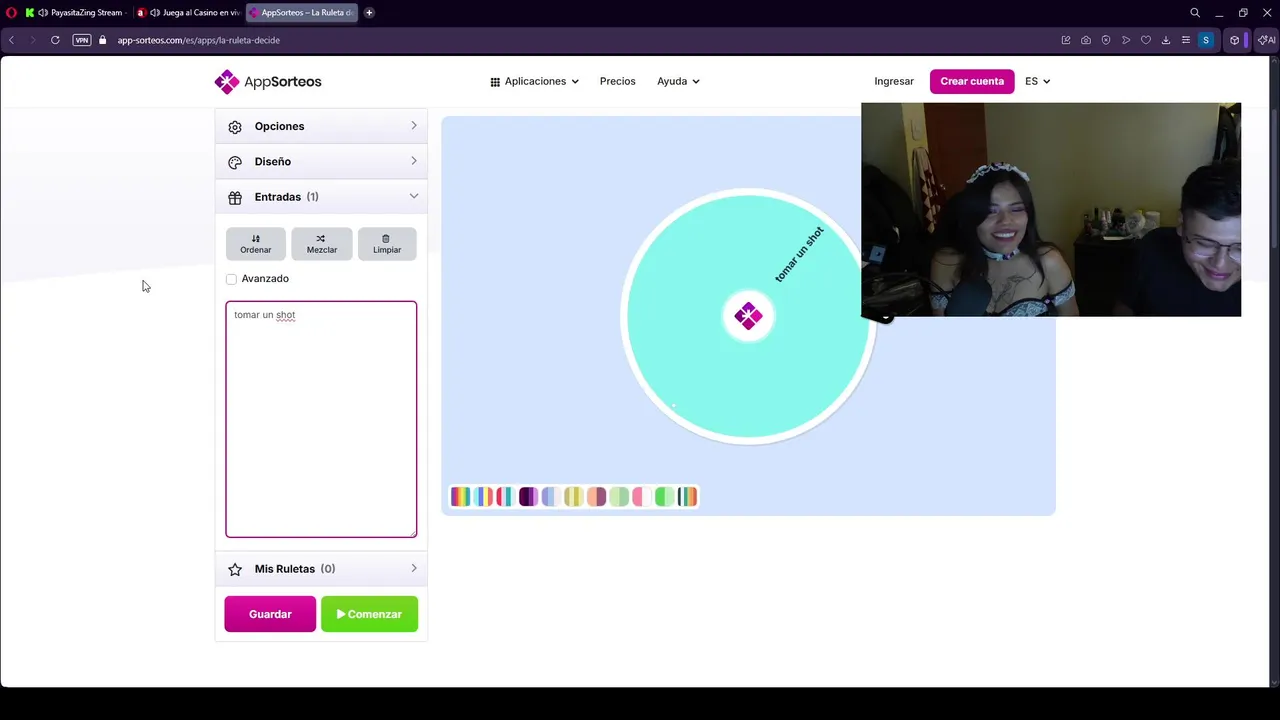The width and height of the screenshot is (1280, 720).
Task: Start the roulette with Comenzar
Action: (369, 614)
